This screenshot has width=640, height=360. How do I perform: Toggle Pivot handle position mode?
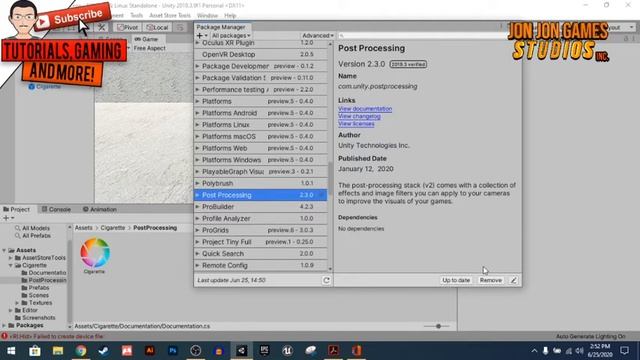127,27
